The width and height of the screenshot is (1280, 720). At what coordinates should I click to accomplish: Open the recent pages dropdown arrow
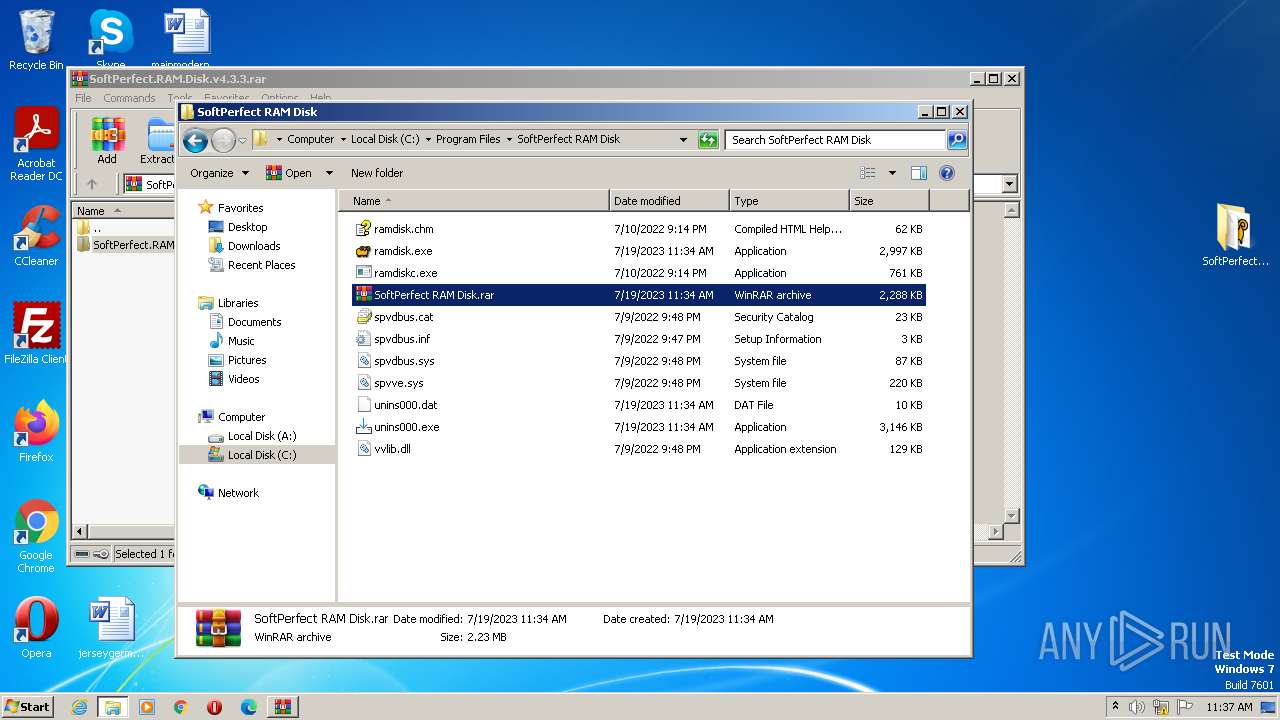pyautogui.click(x=242, y=140)
